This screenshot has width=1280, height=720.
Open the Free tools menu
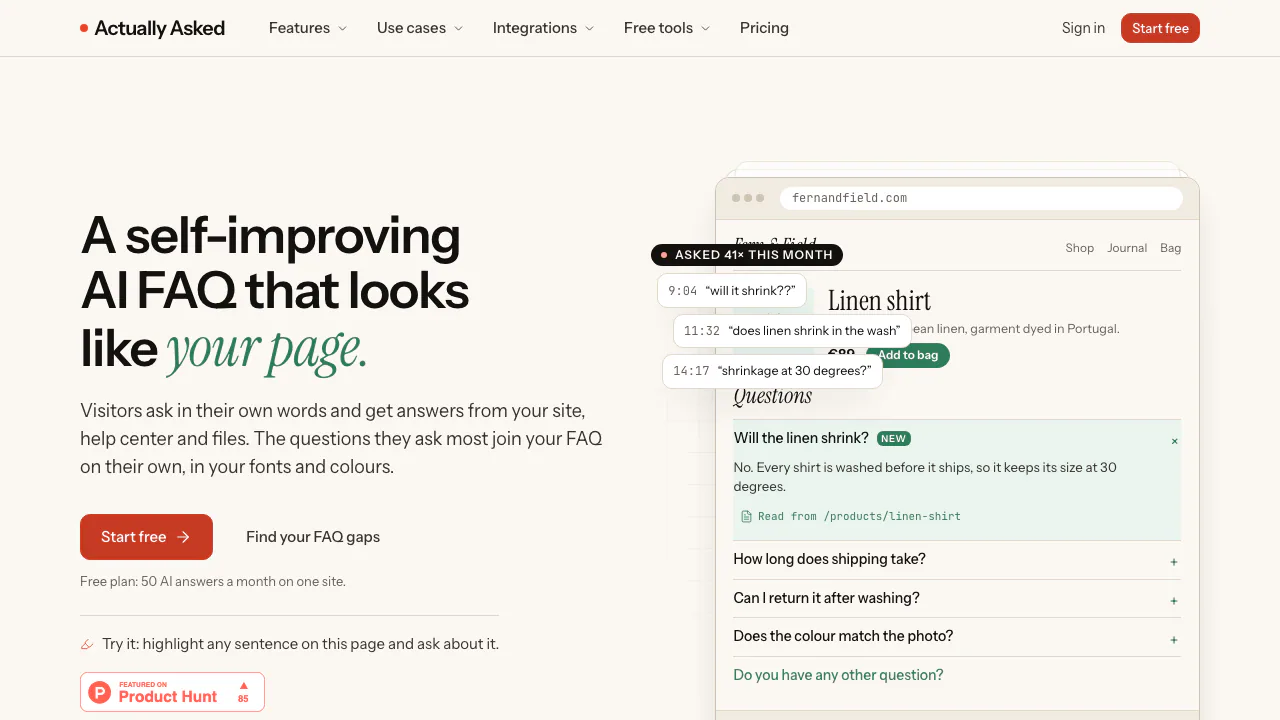tap(667, 28)
